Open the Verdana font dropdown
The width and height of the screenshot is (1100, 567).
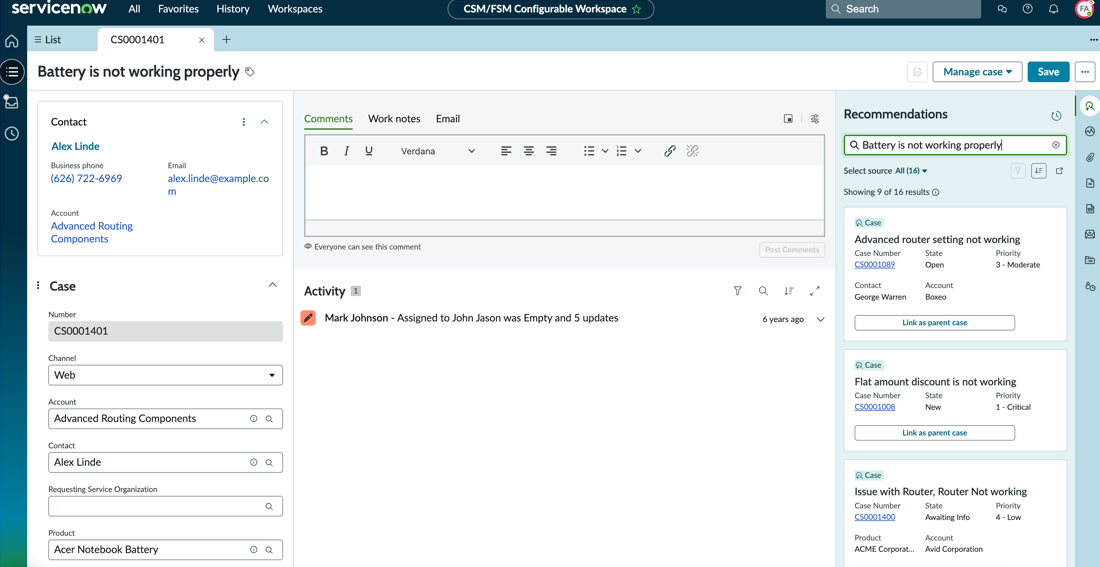(x=438, y=151)
